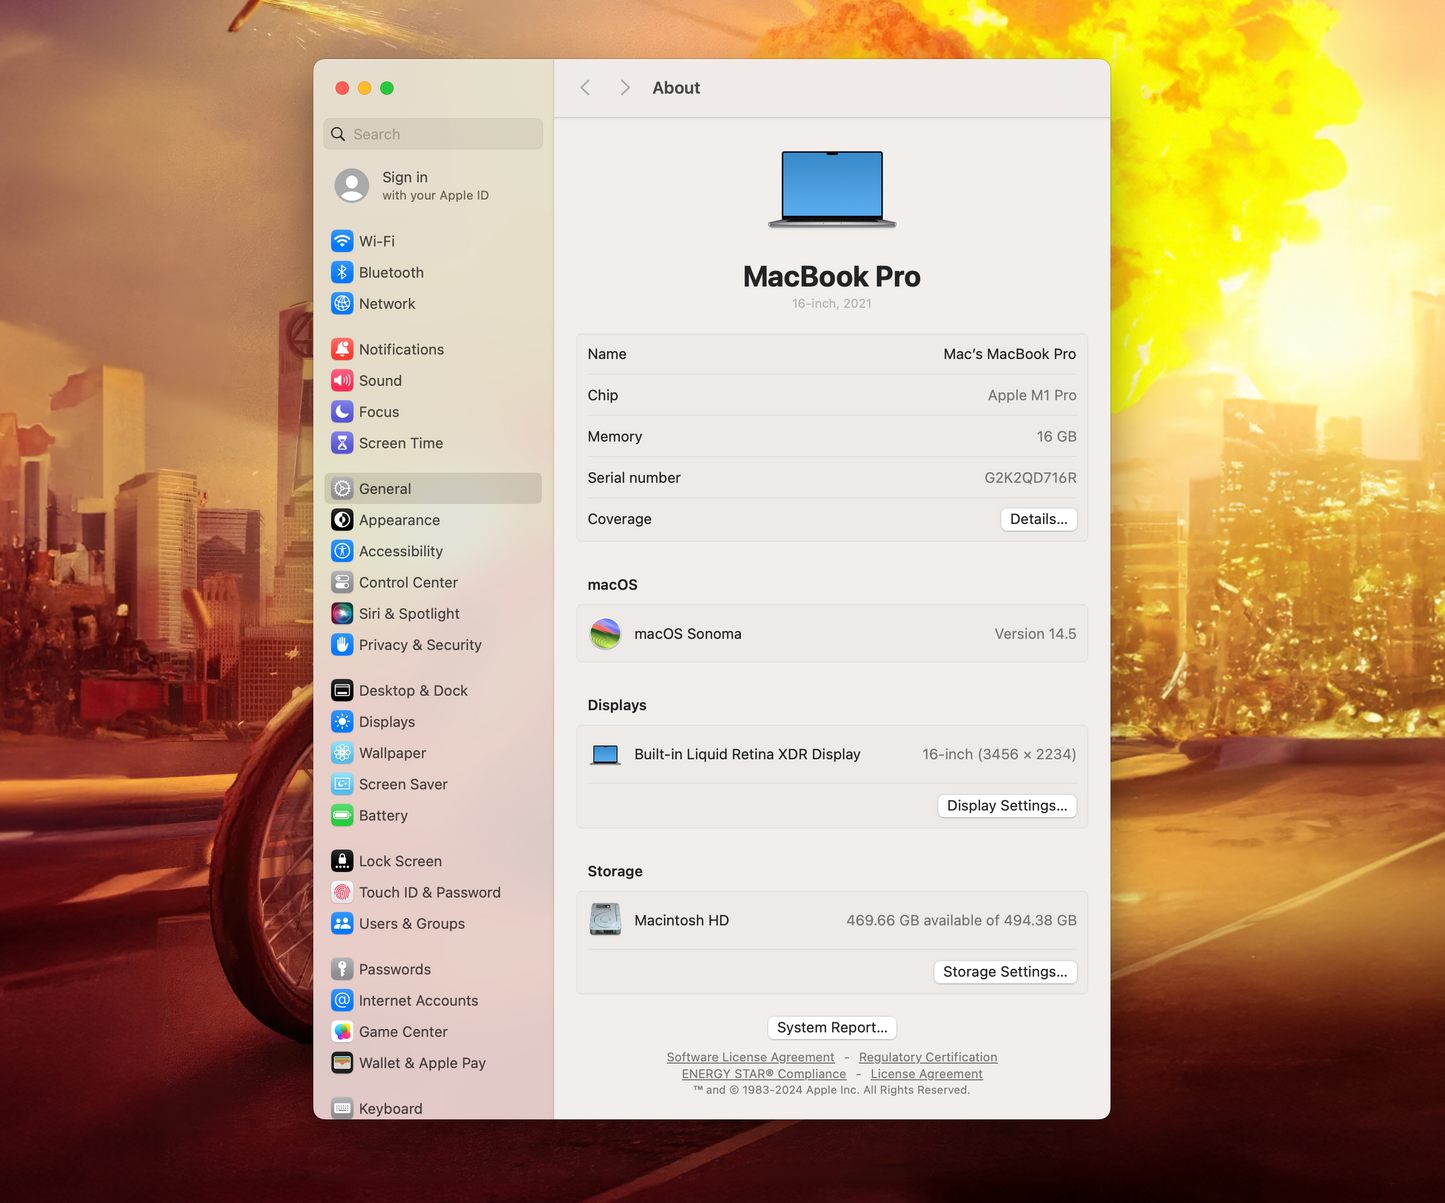The height and width of the screenshot is (1203, 1445).
Task: Select the Game Center icon
Action: pos(342,1031)
